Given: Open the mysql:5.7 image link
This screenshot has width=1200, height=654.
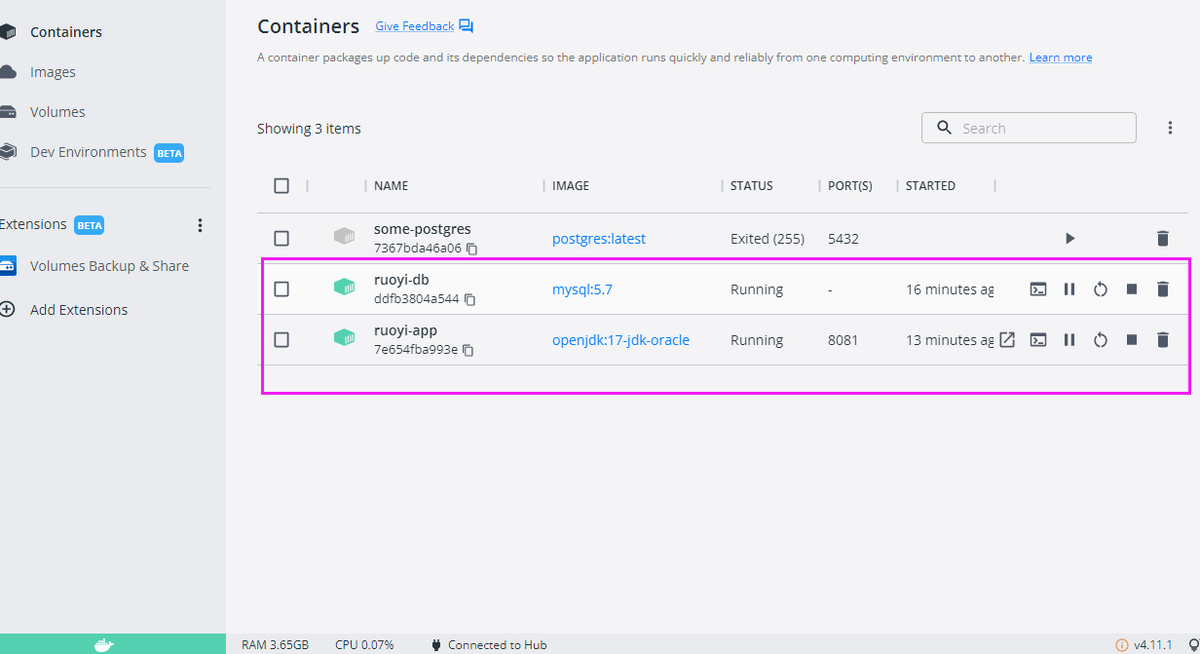Looking at the screenshot, I should click(x=582, y=289).
